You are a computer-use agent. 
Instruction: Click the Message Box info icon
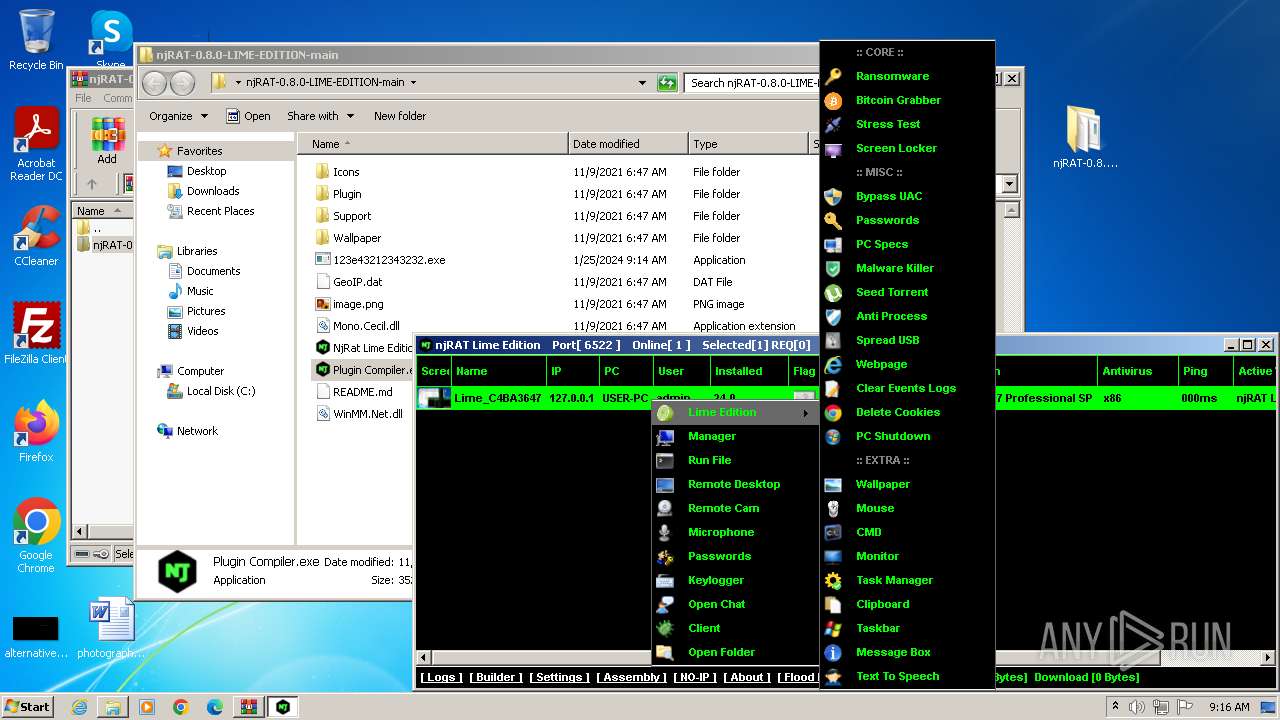[x=833, y=652]
